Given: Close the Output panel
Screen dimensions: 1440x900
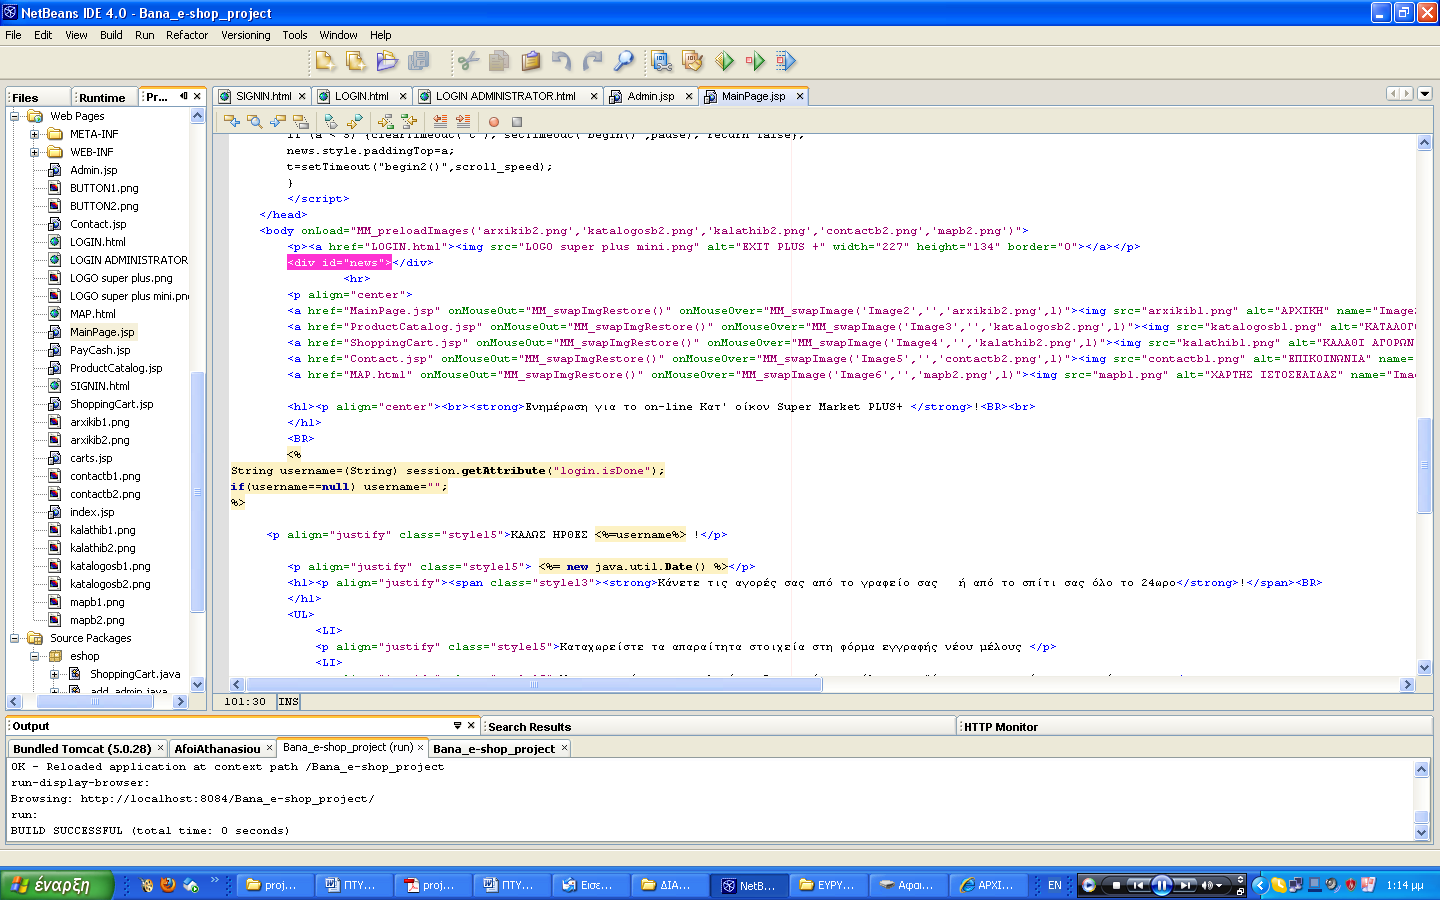Looking at the screenshot, I should point(471,726).
